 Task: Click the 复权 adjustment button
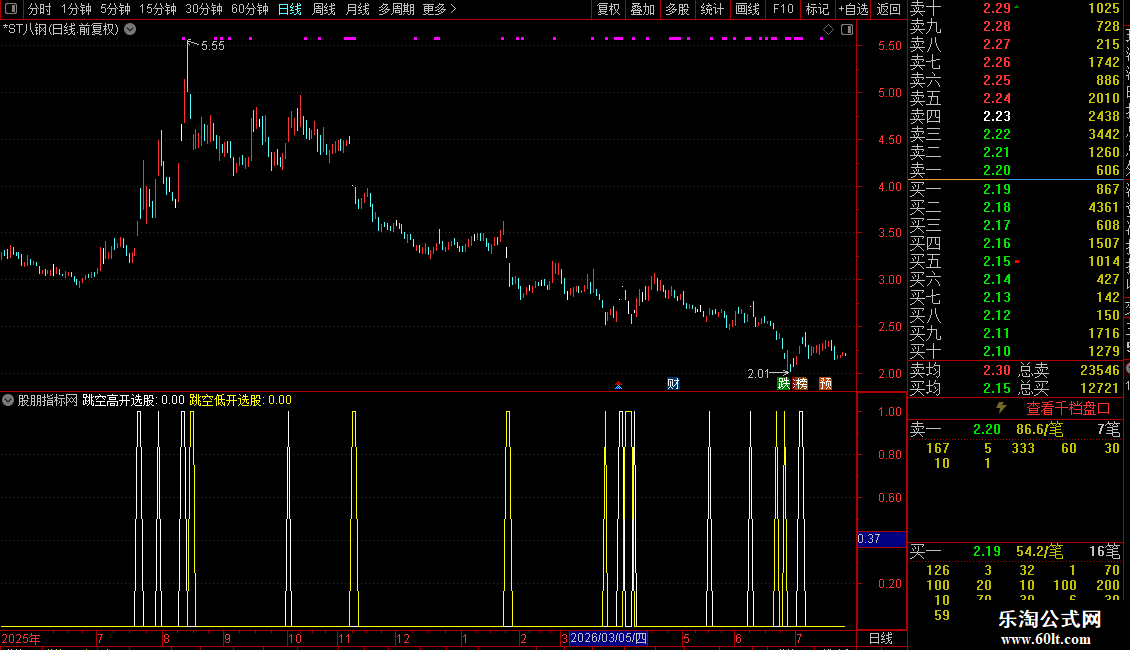pos(608,9)
